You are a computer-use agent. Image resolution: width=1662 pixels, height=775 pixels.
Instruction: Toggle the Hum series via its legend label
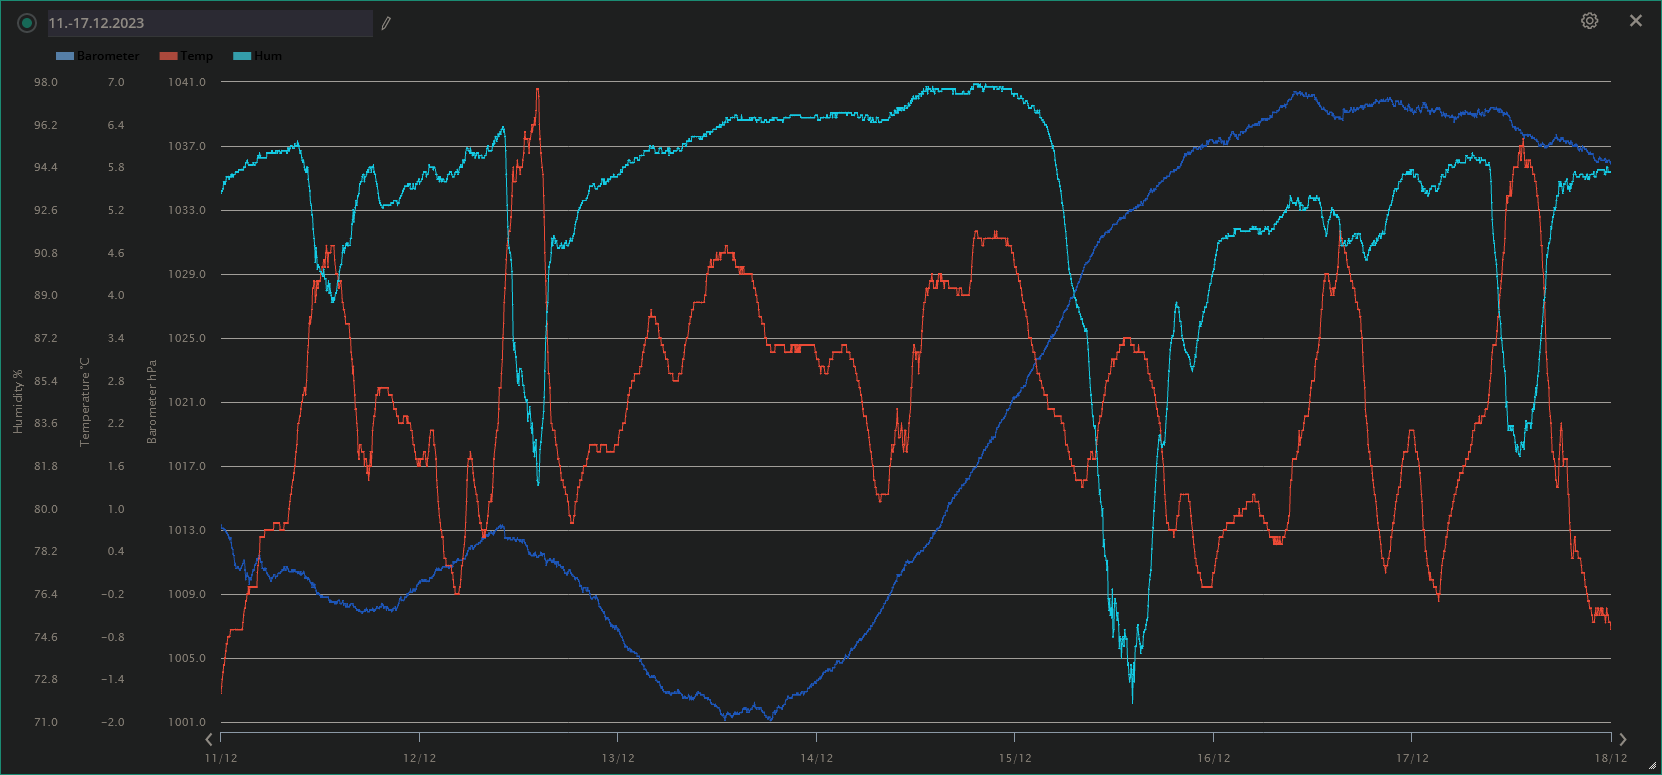pos(267,56)
